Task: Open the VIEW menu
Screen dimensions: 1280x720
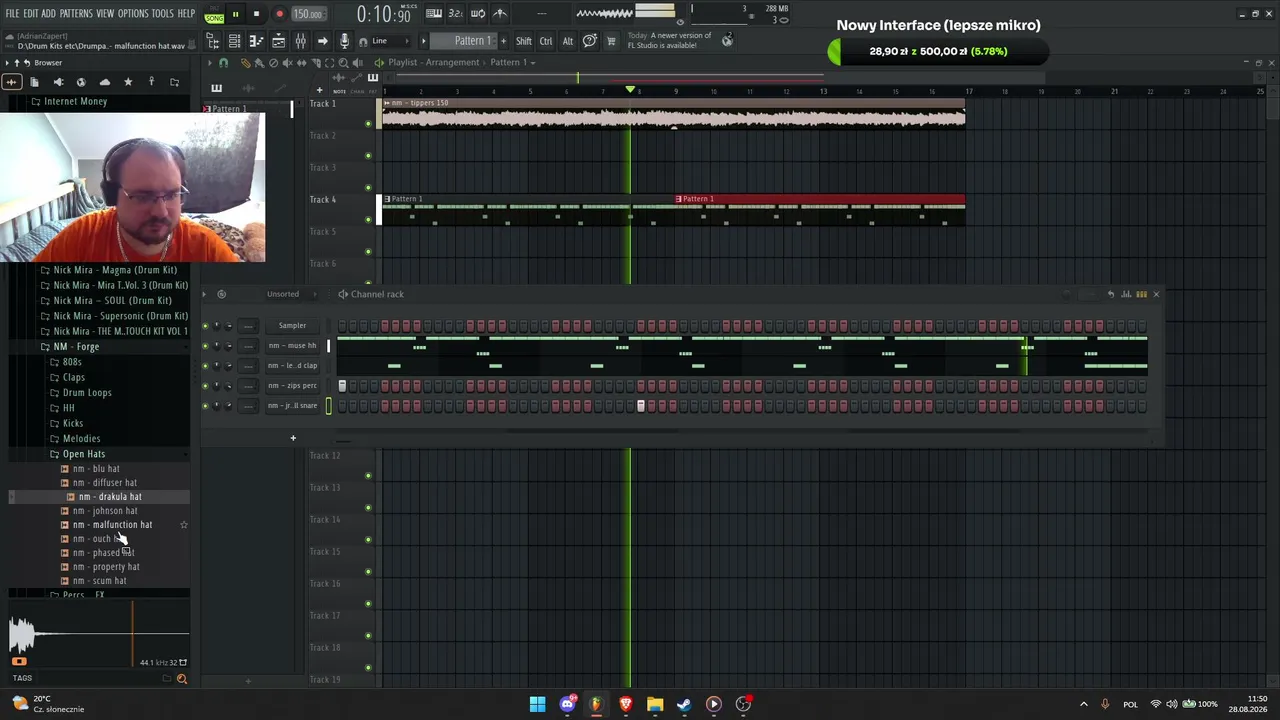Action: 105,14
